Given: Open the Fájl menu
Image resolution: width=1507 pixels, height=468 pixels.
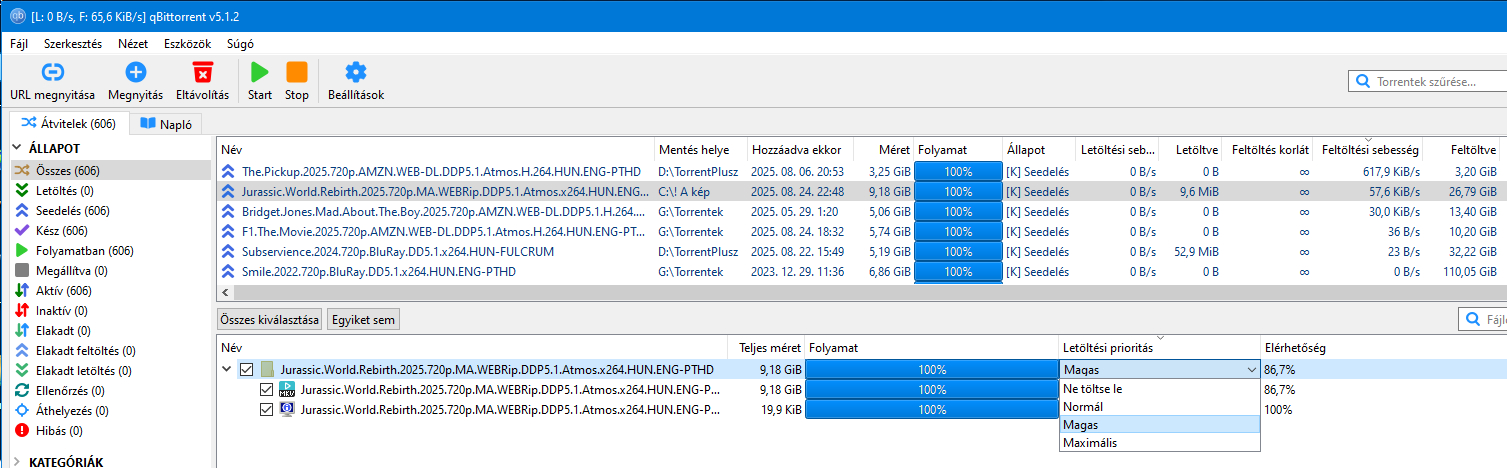Looking at the screenshot, I should 19,44.
